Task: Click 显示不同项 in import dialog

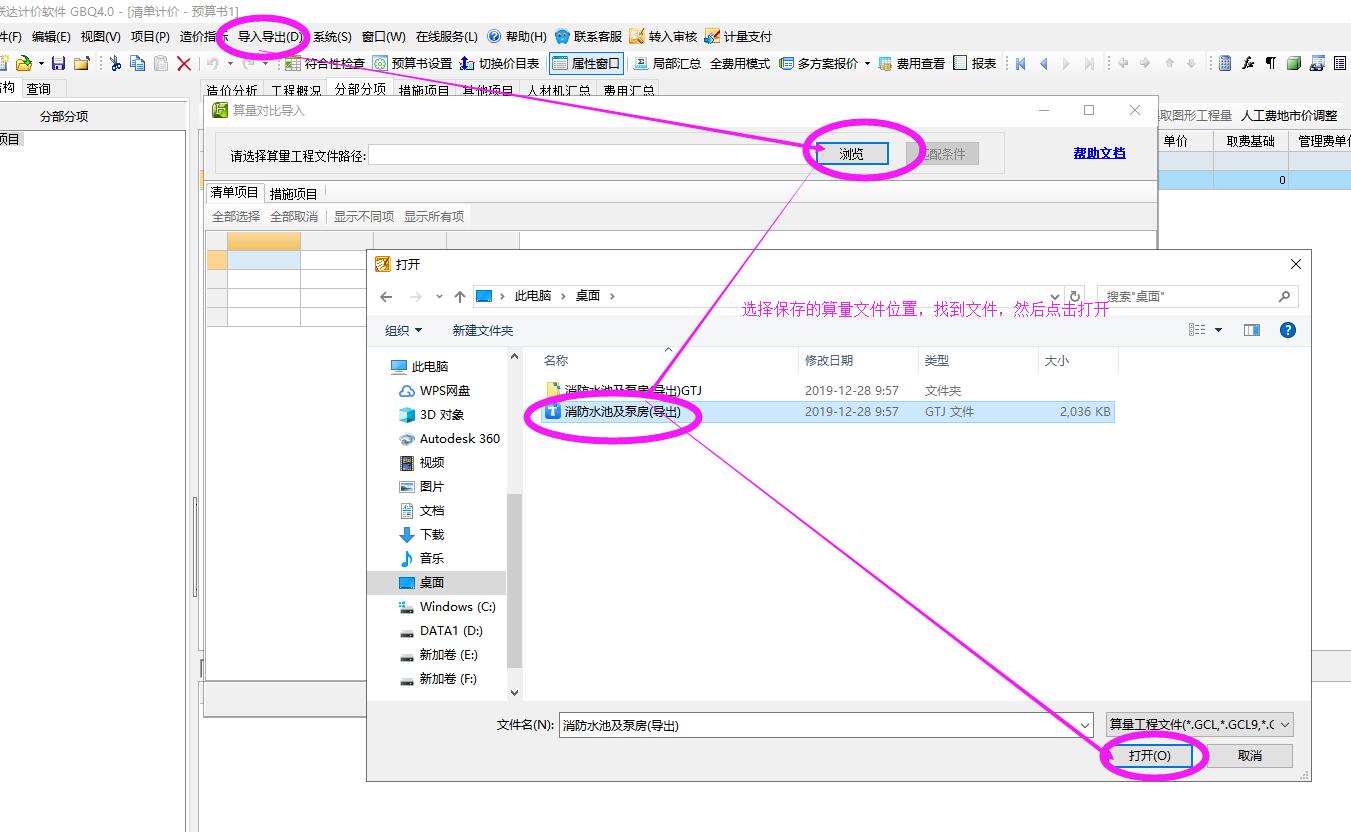Action: (x=364, y=216)
